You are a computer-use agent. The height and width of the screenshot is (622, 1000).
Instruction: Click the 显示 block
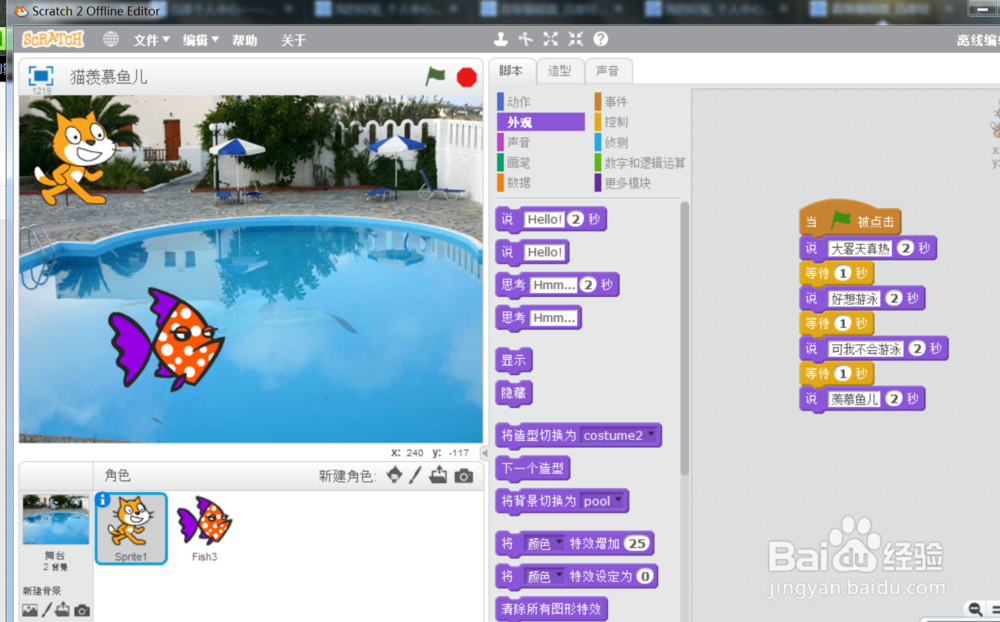(x=513, y=360)
